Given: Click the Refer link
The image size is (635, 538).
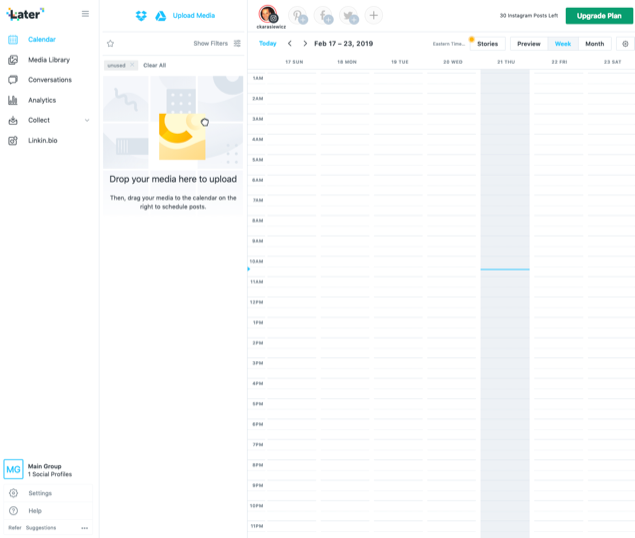Looking at the screenshot, I should coord(15,528).
